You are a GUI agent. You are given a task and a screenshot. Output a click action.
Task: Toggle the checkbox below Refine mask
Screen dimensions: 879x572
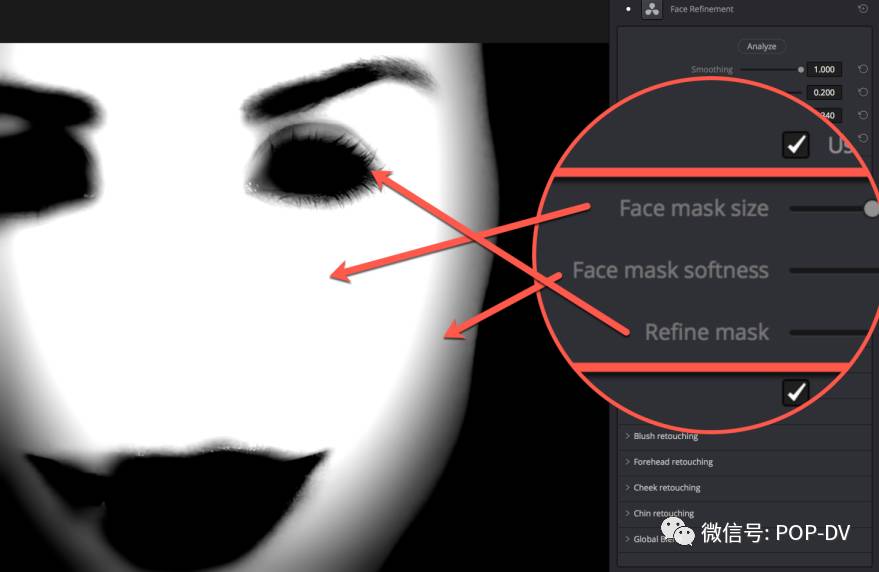point(795,392)
